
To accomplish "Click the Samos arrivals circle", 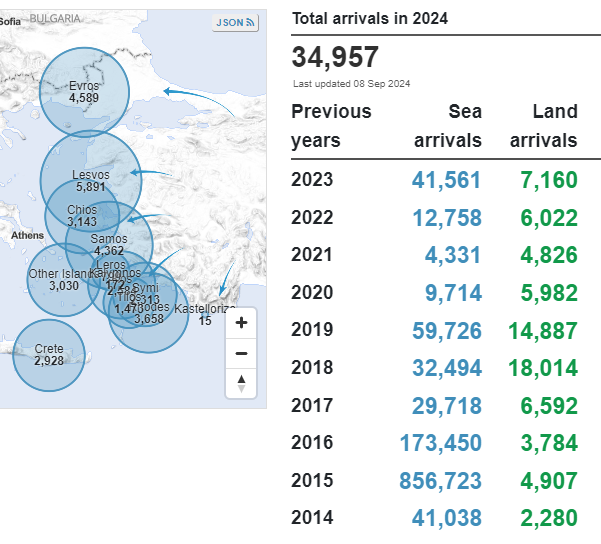I will pos(109,244).
